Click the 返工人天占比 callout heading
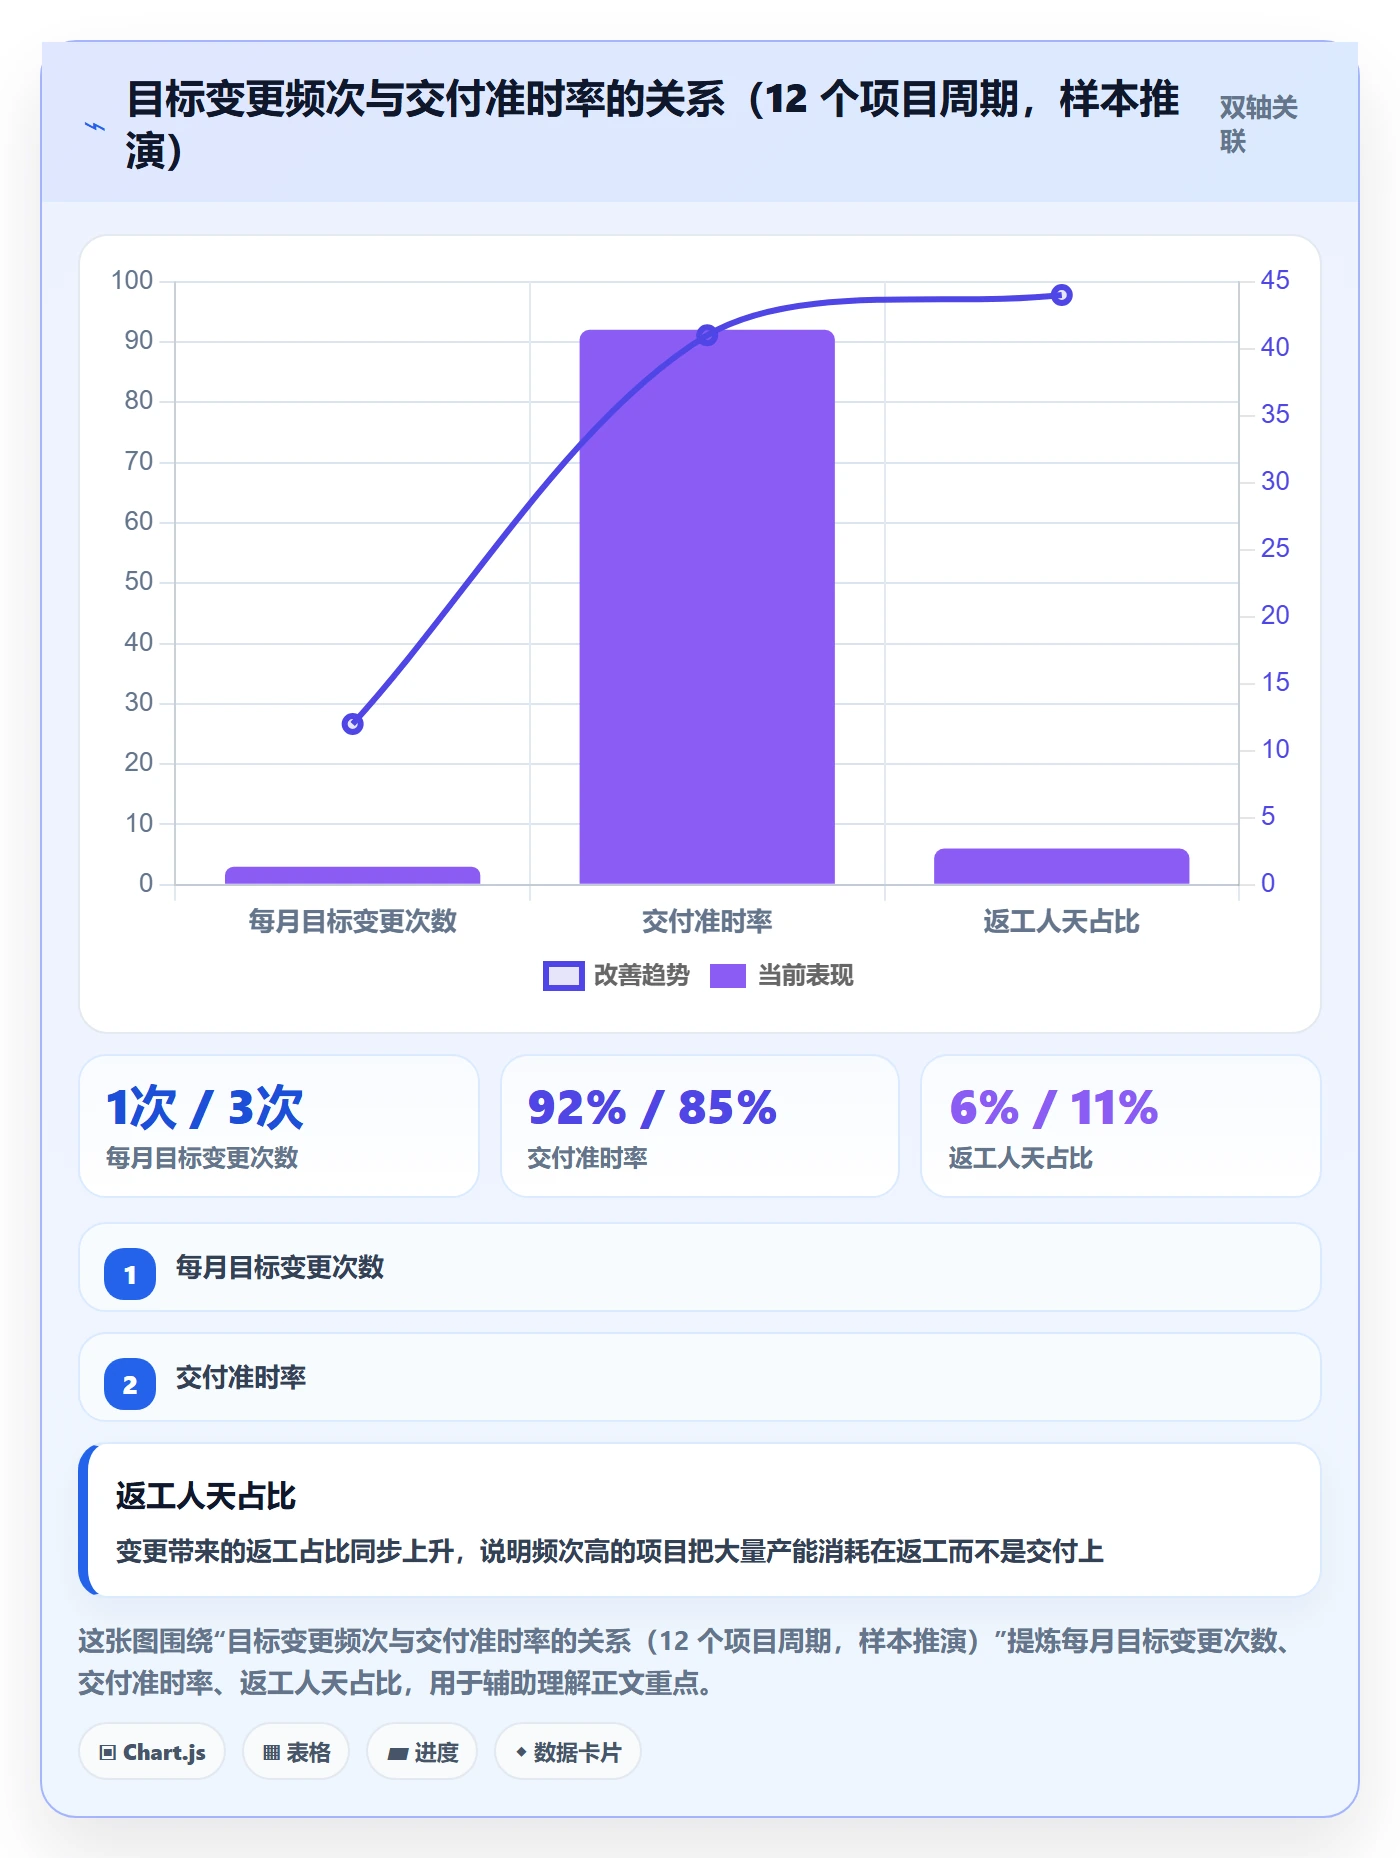1400x1858 pixels. pos(206,1497)
